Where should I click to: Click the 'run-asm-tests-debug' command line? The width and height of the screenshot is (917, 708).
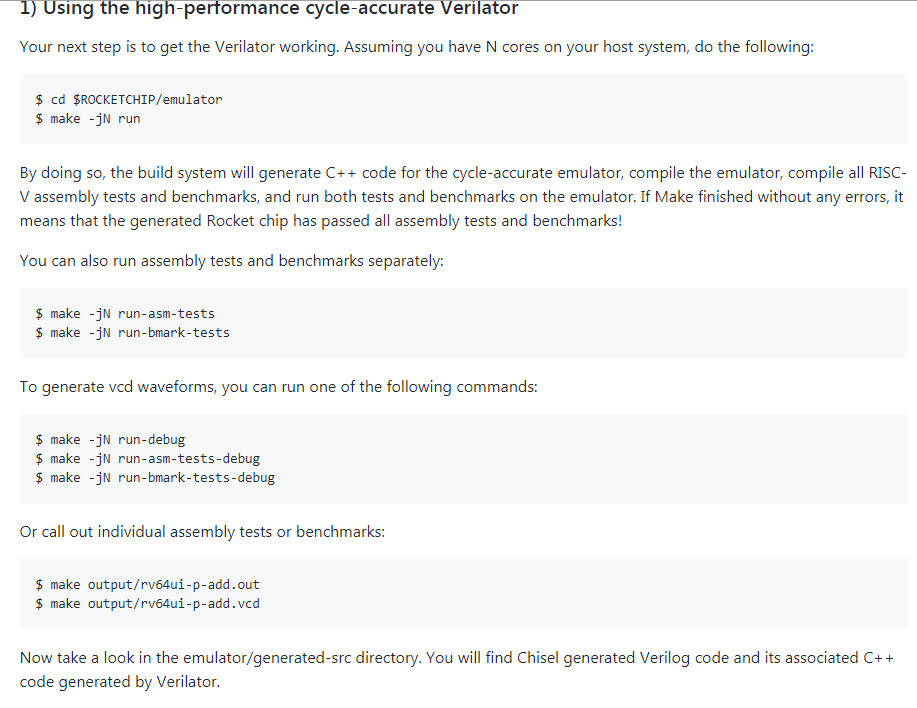tap(147, 459)
